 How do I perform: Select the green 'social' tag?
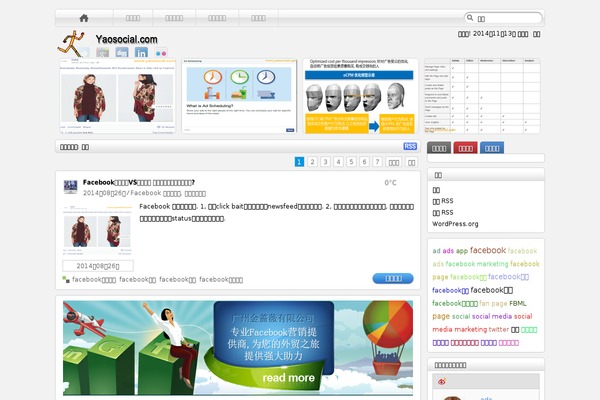(461, 317)
